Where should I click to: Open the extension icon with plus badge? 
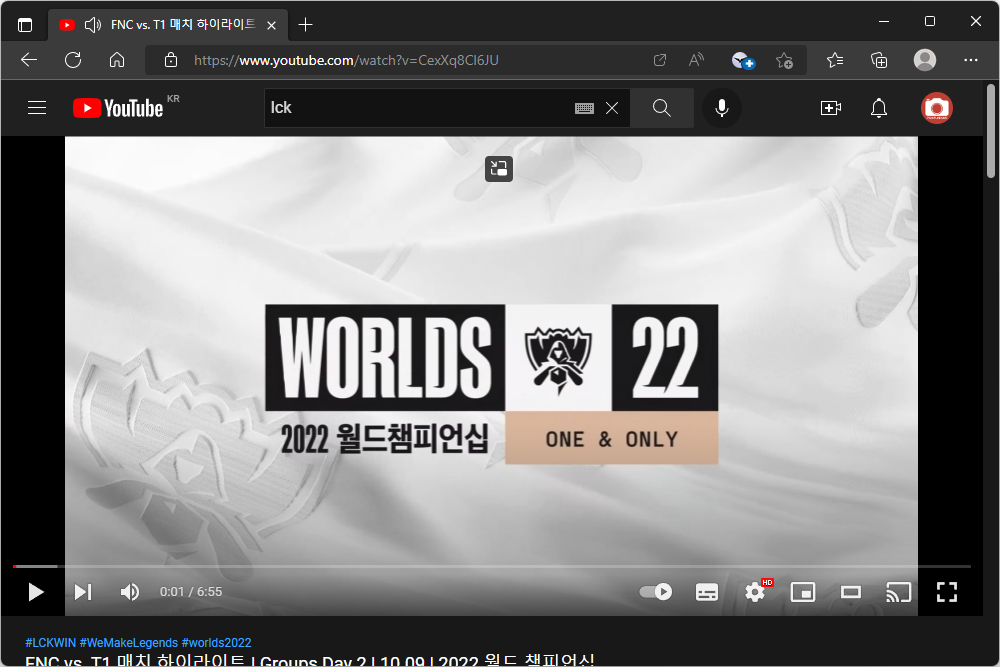[x=742, y=61]
